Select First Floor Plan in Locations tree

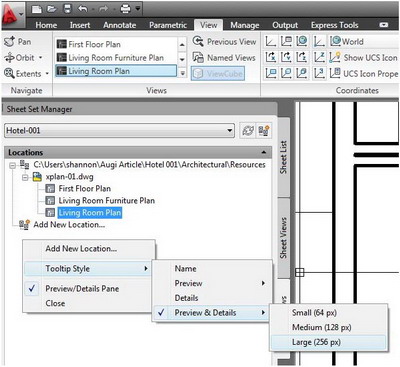pos(85,189)
